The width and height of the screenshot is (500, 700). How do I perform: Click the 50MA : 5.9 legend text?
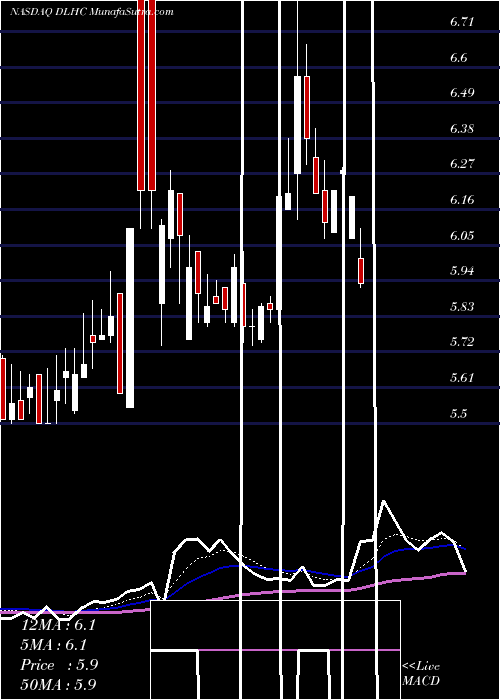[58, 684]
